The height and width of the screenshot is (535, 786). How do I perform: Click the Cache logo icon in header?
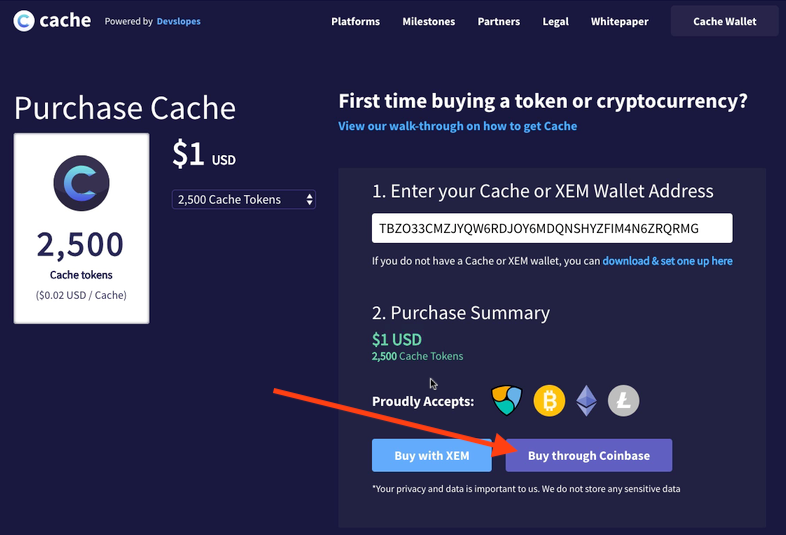click(x=23, y=20)
